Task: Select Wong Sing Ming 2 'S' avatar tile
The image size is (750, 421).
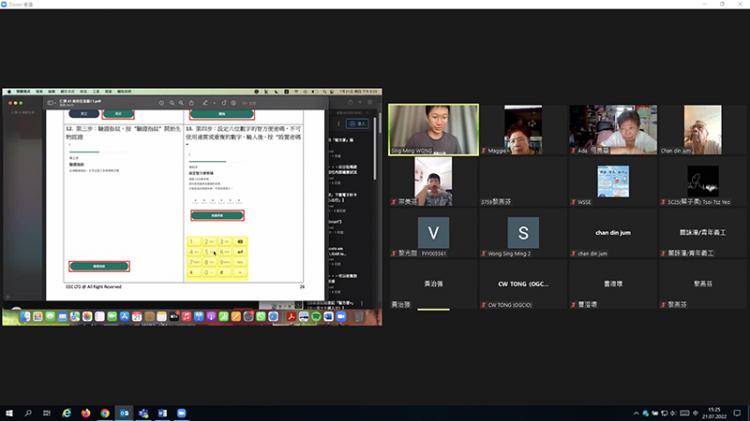Action: tap(523, 233)
